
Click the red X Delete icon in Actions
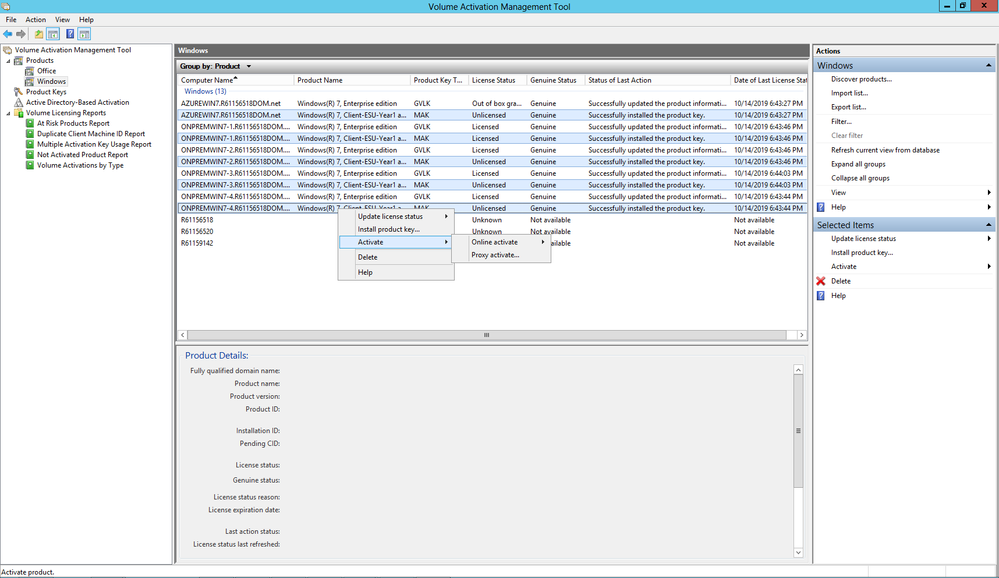tap(821, 281)
